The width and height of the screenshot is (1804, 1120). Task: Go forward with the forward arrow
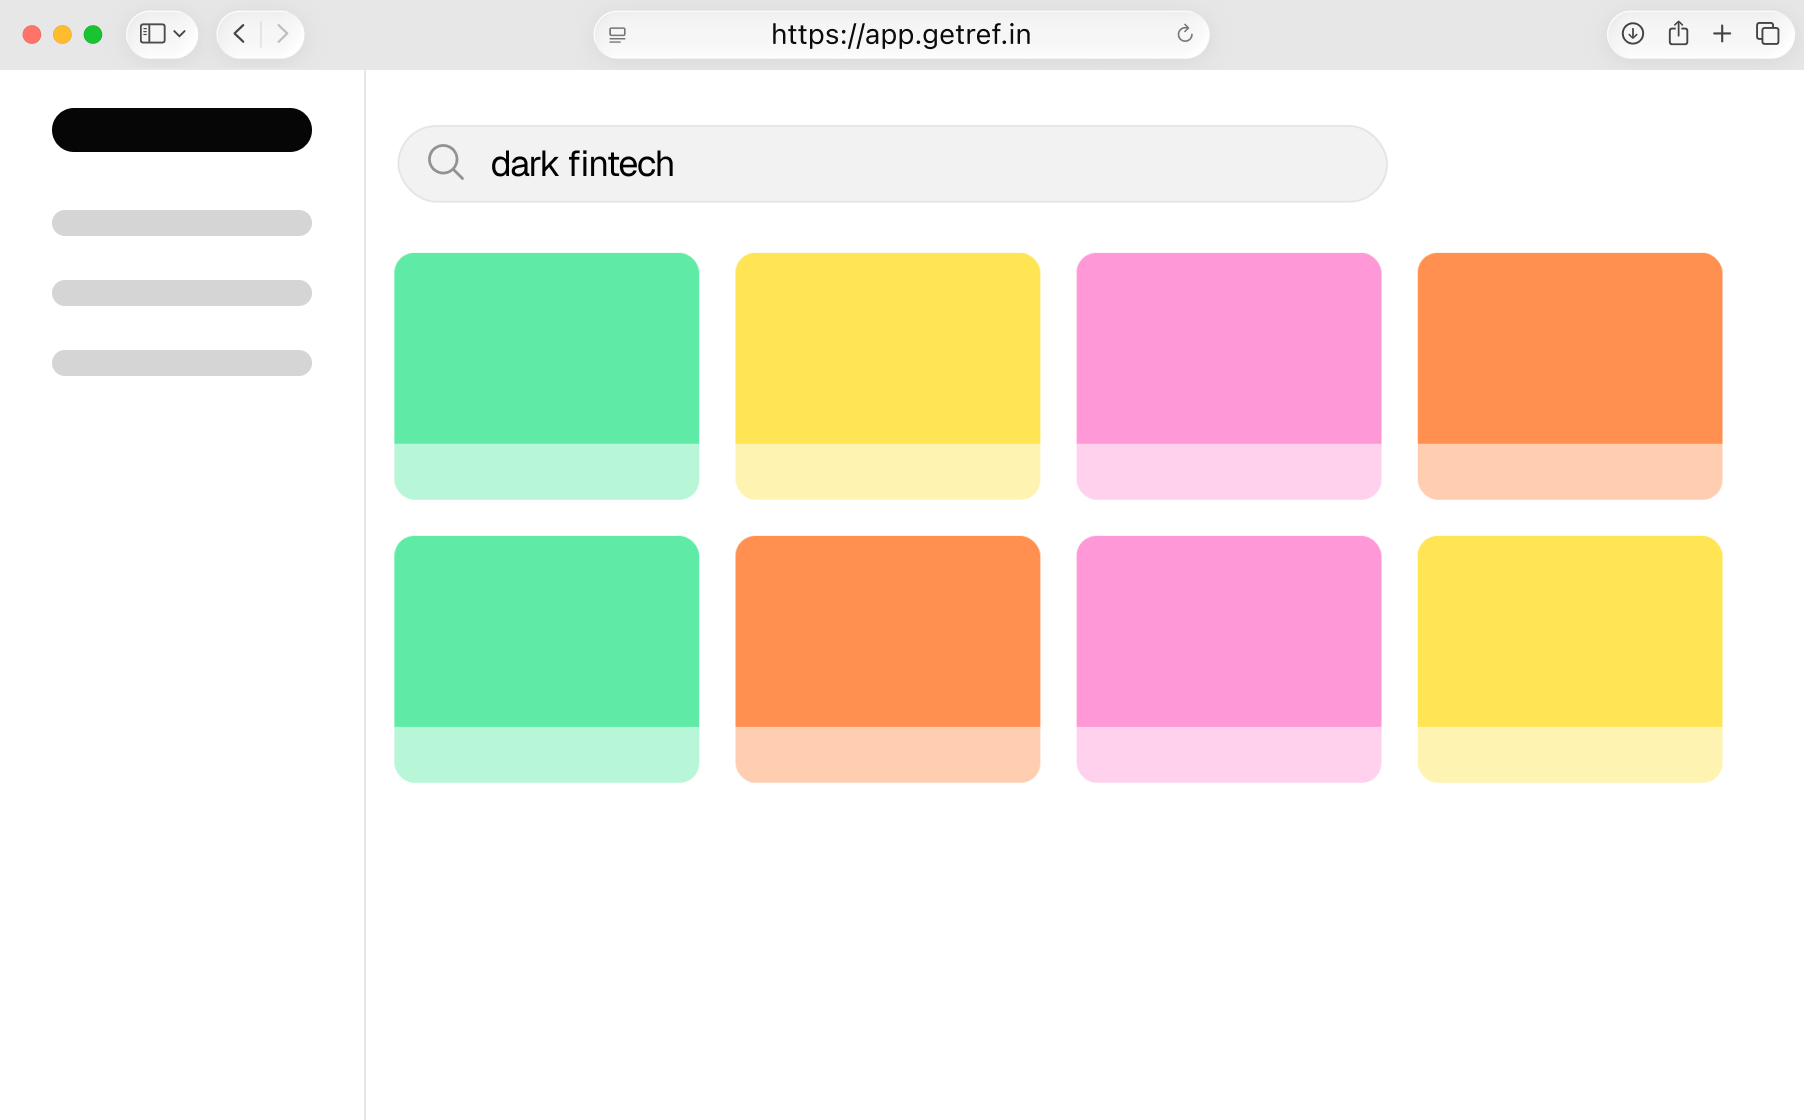(282, 34)
